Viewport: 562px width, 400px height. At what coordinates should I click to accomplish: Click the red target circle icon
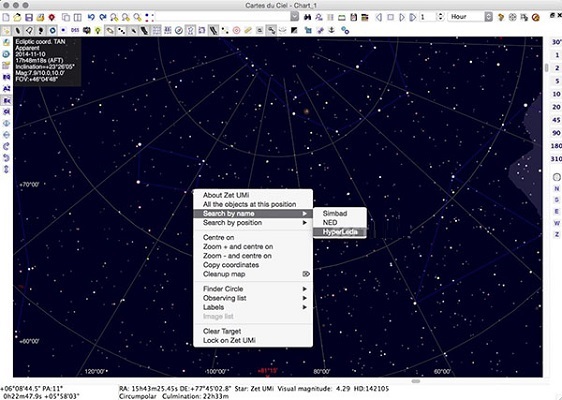click(236, 30)
